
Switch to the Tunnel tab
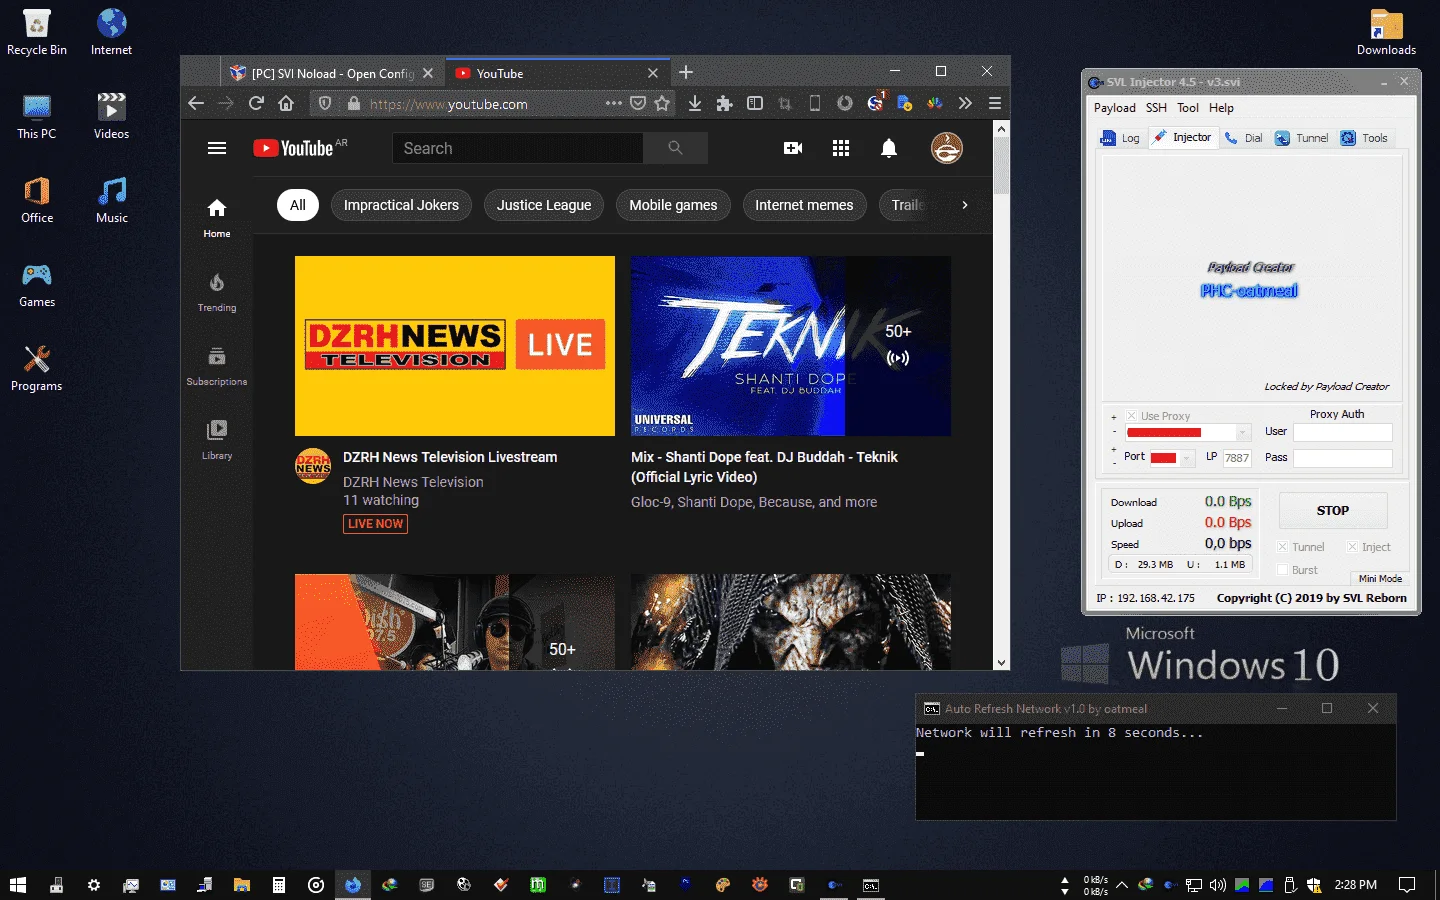[1302, 138]
